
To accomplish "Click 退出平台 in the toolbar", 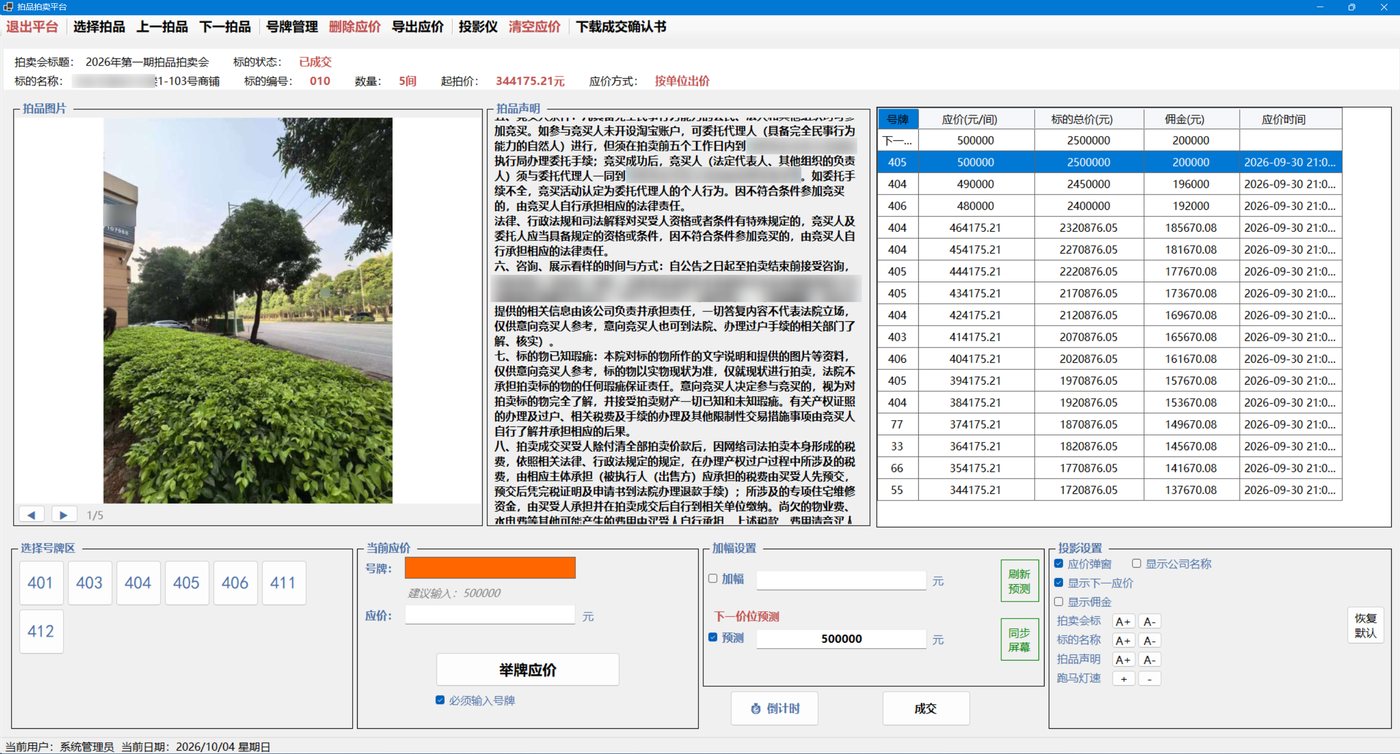I will (32, 27).
